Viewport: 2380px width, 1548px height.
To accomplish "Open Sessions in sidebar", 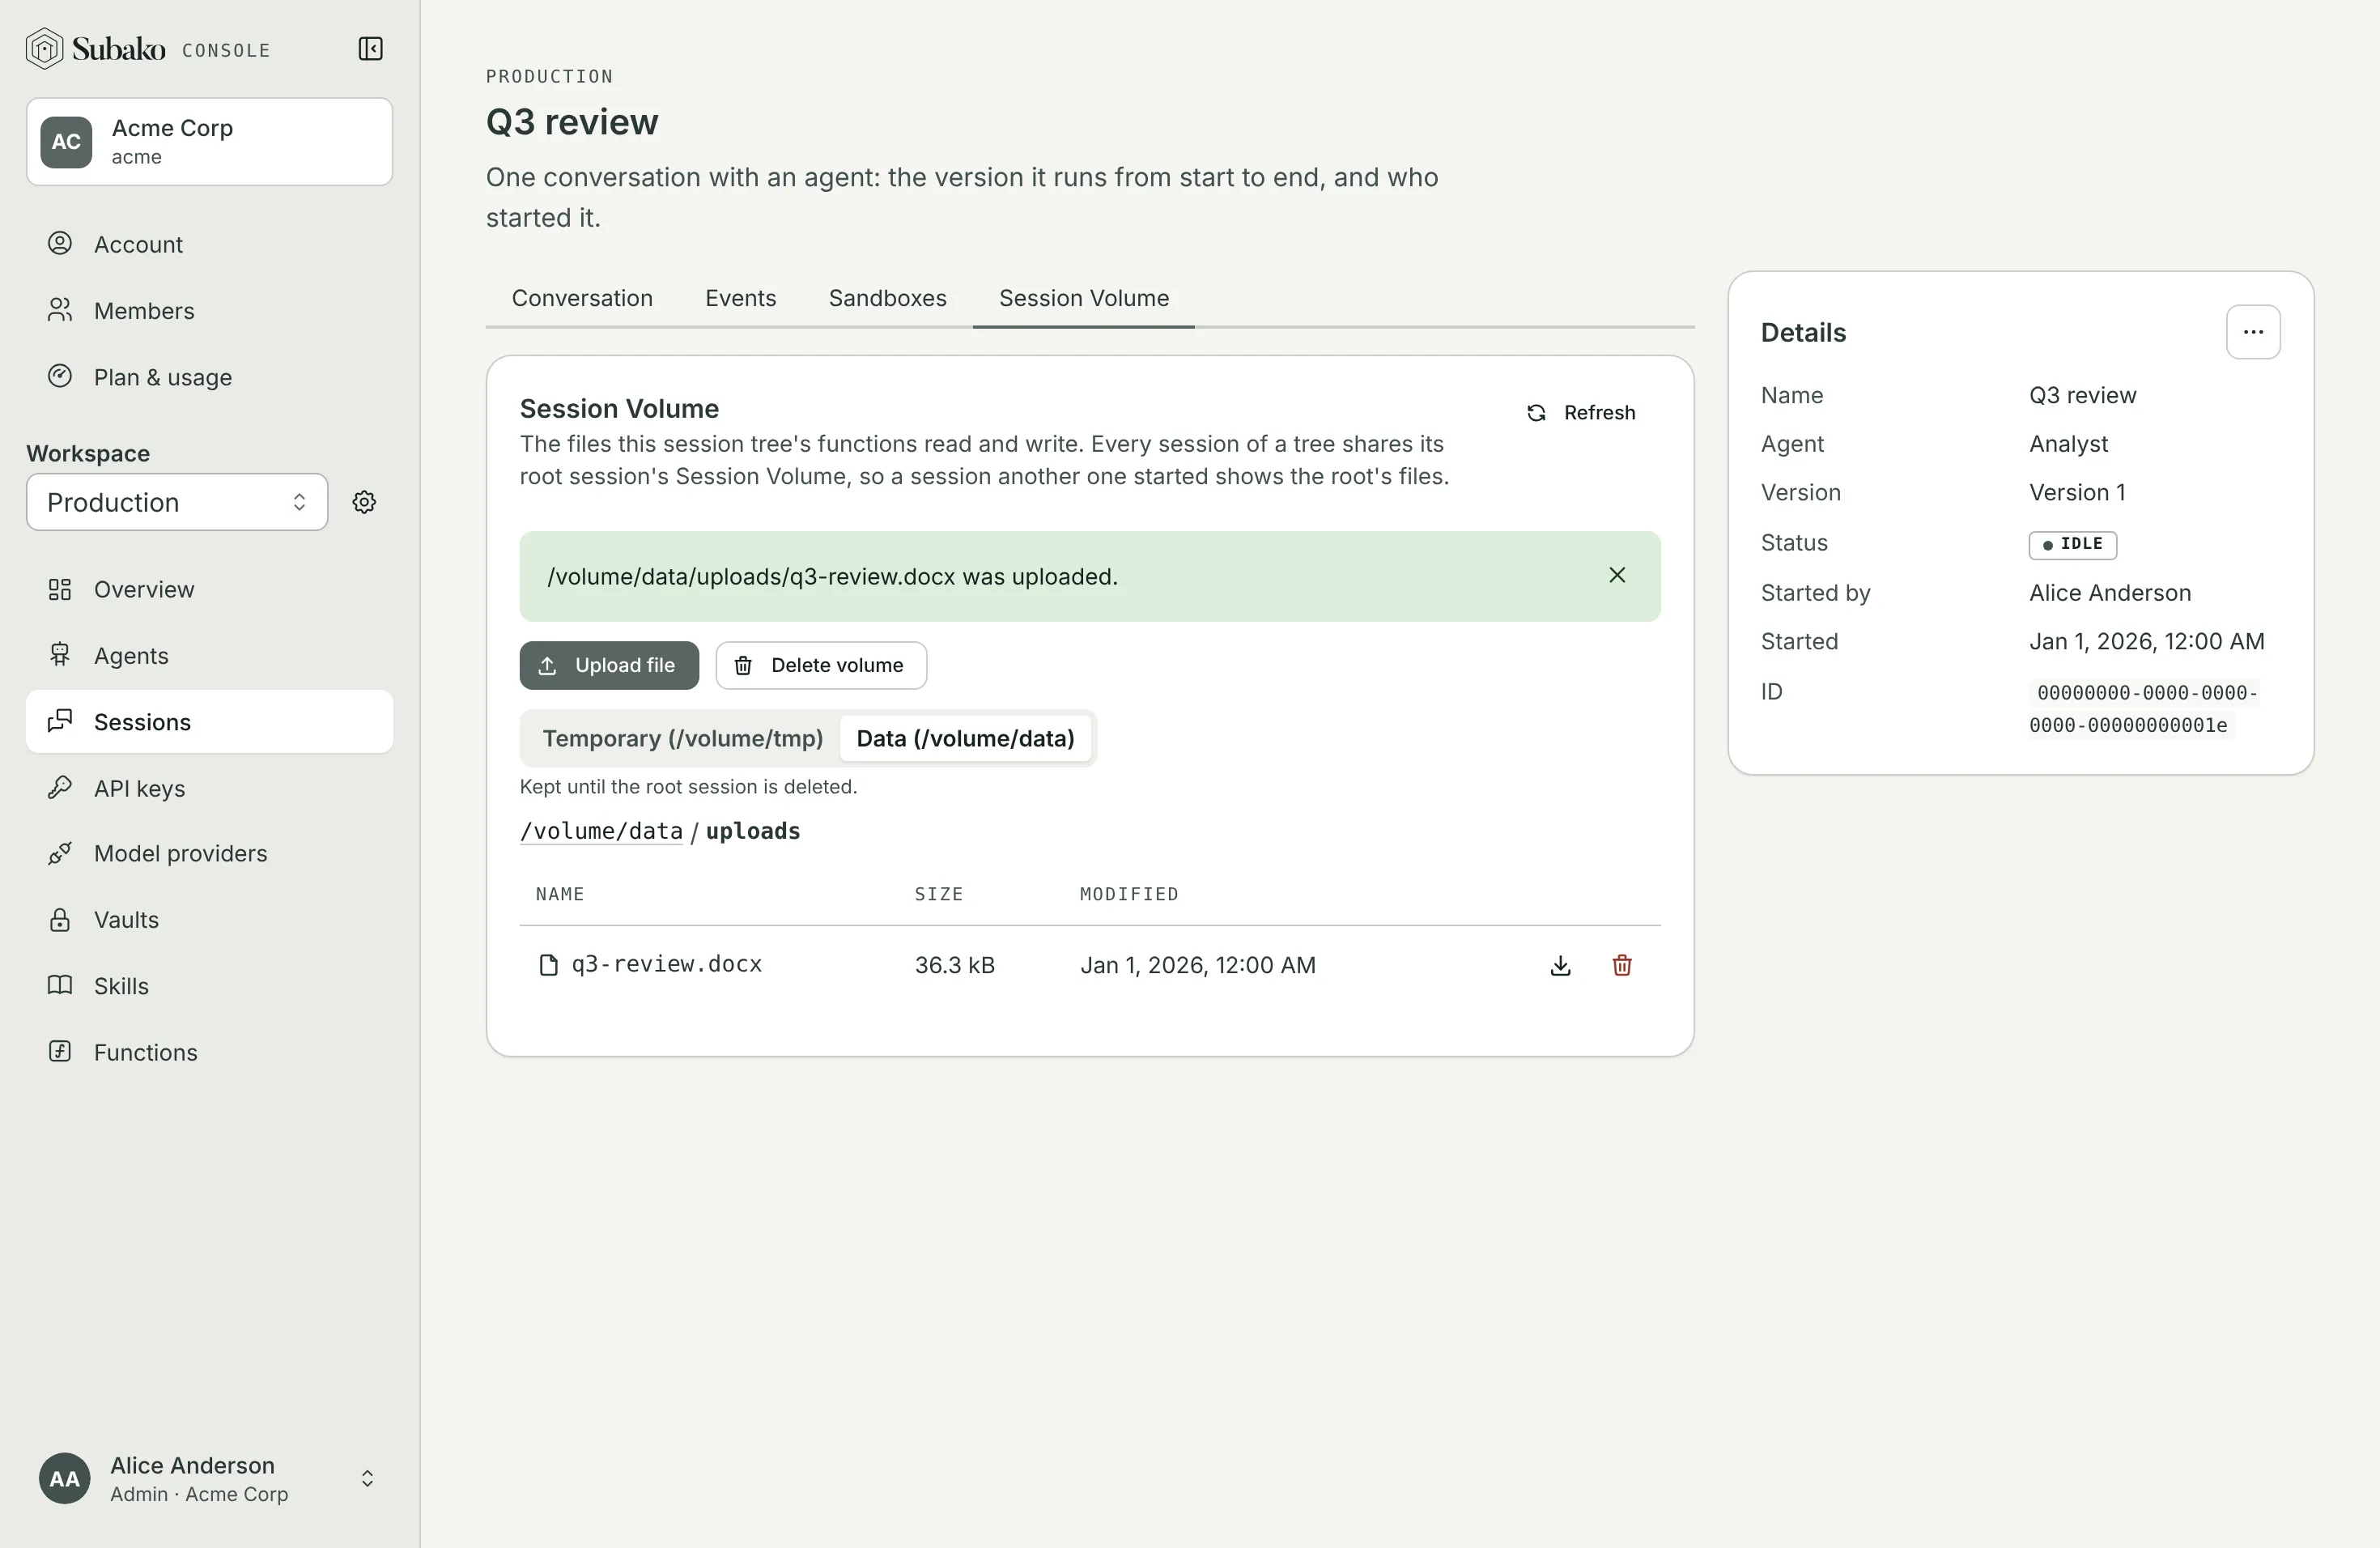I will click(x=209, y=722).
